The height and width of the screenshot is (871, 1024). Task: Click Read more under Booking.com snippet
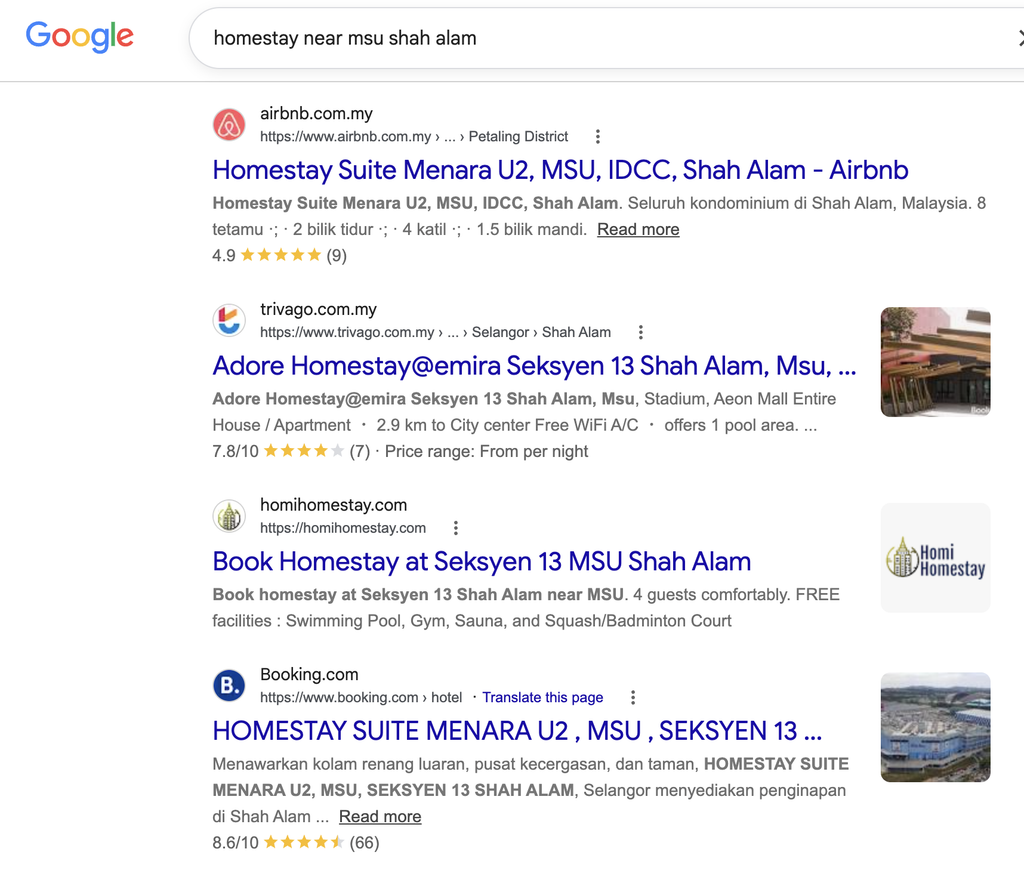tap(380, 816)
